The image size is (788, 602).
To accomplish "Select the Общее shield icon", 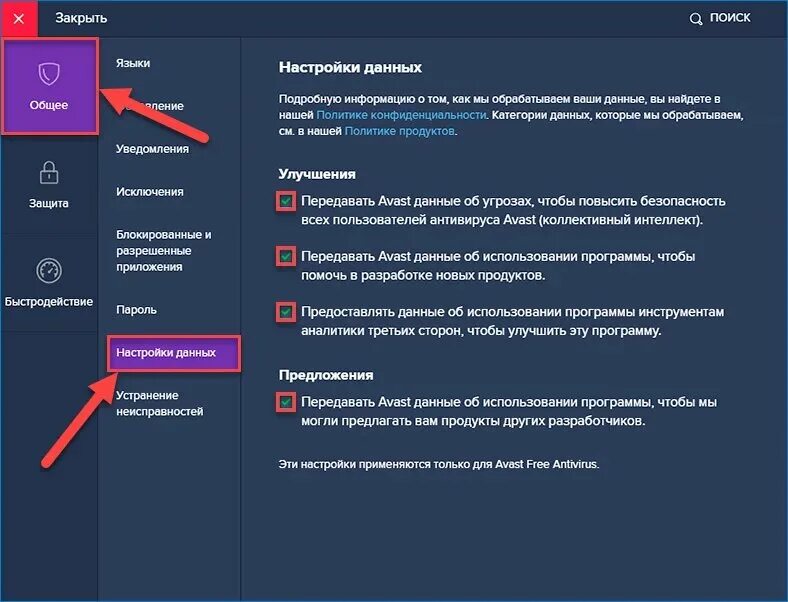I will click(x=49, y=74).
